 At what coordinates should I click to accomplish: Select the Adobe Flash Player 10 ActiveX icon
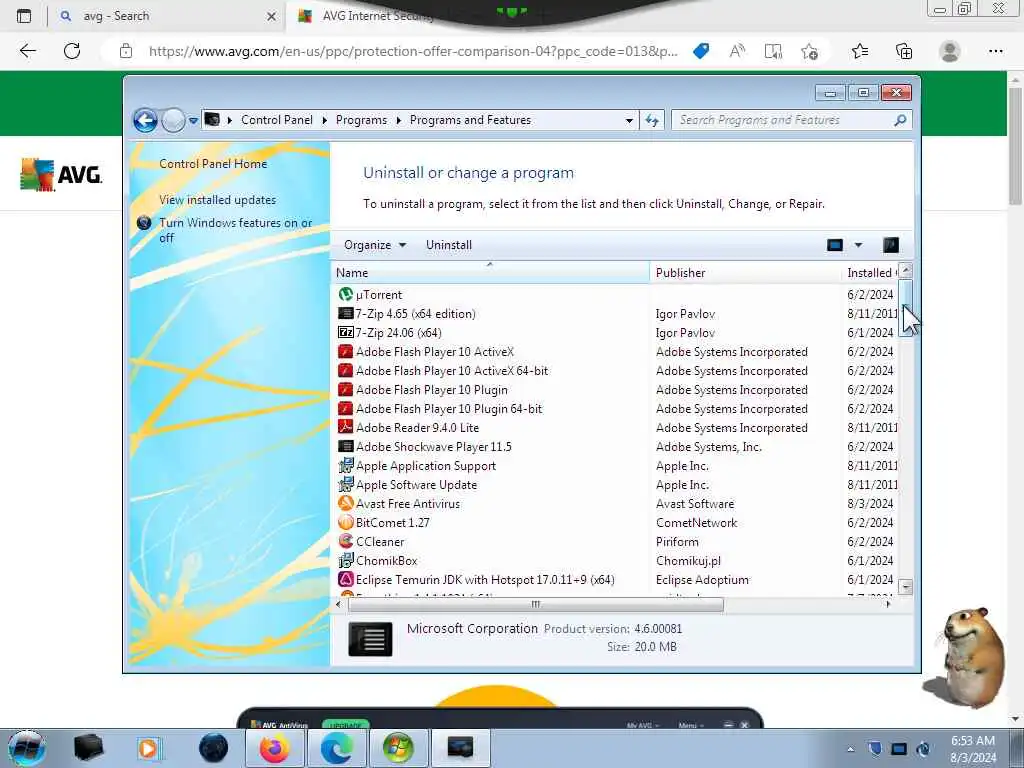(345, 351)
